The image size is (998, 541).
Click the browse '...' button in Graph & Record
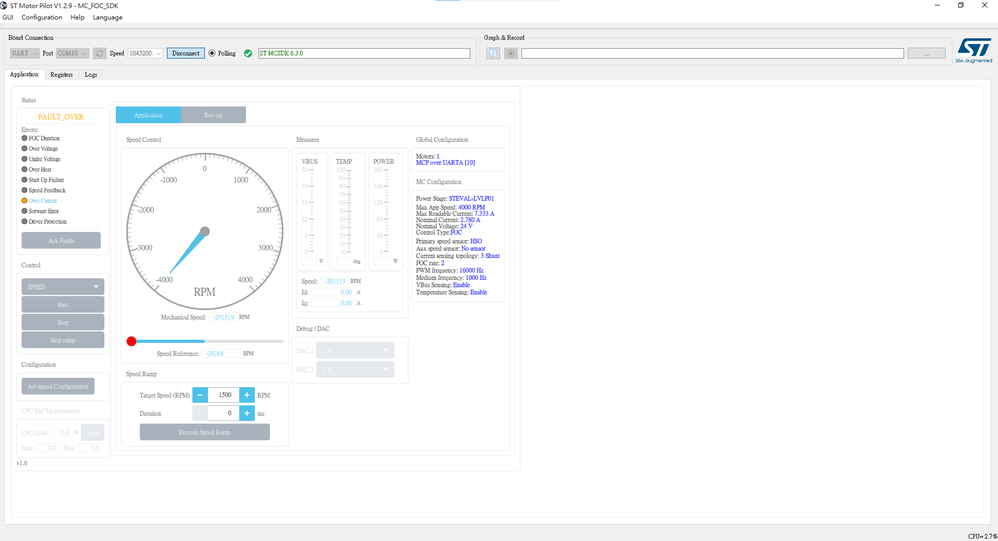click(926, 53)
